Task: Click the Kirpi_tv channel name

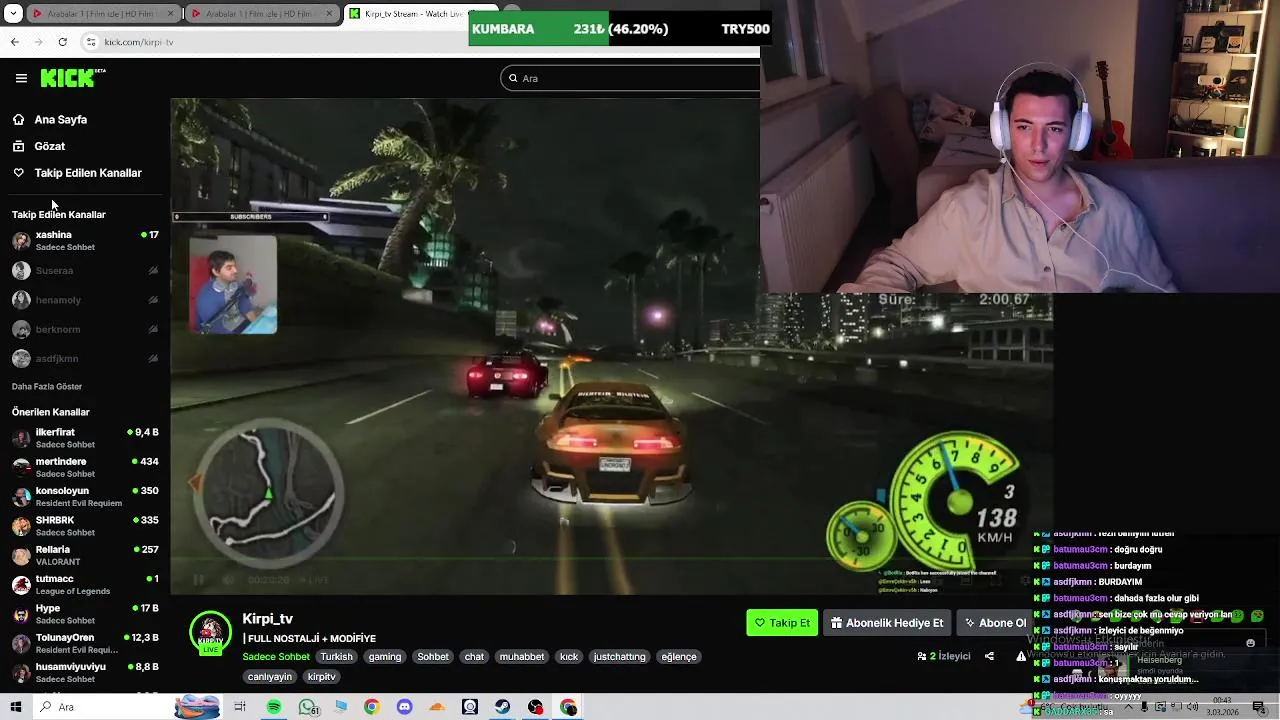Action: (267, 619)
